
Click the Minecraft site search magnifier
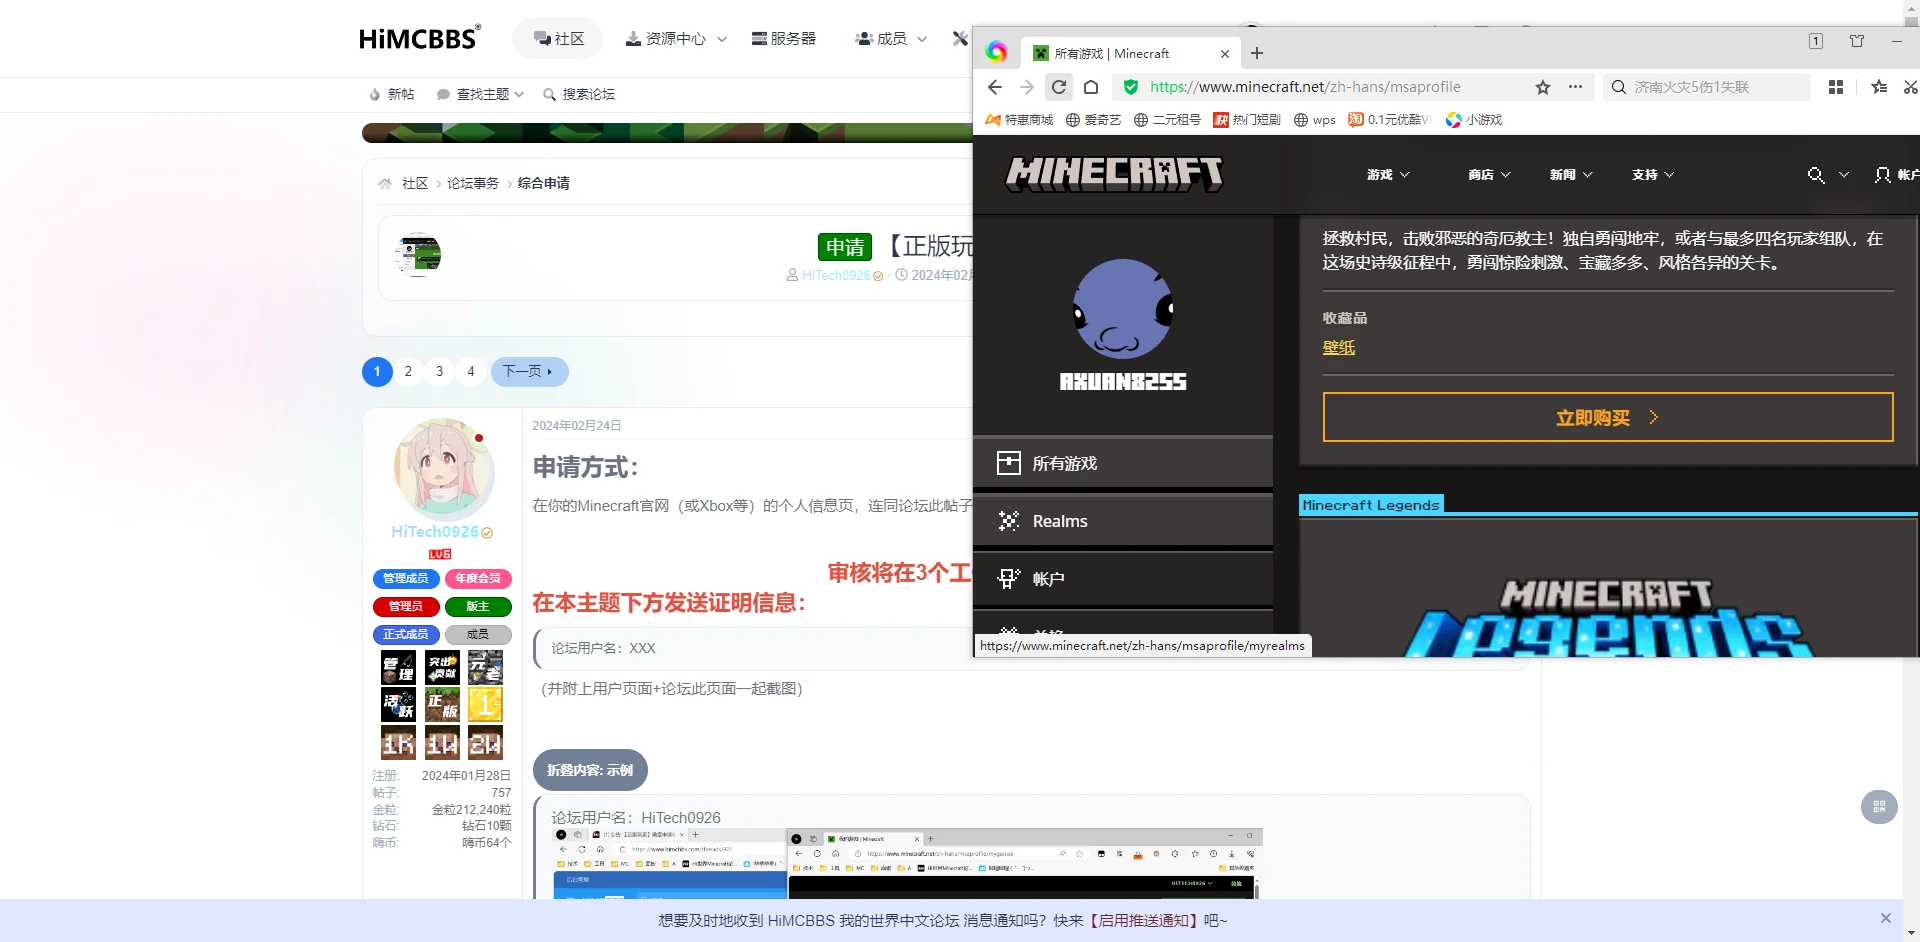1816,175
